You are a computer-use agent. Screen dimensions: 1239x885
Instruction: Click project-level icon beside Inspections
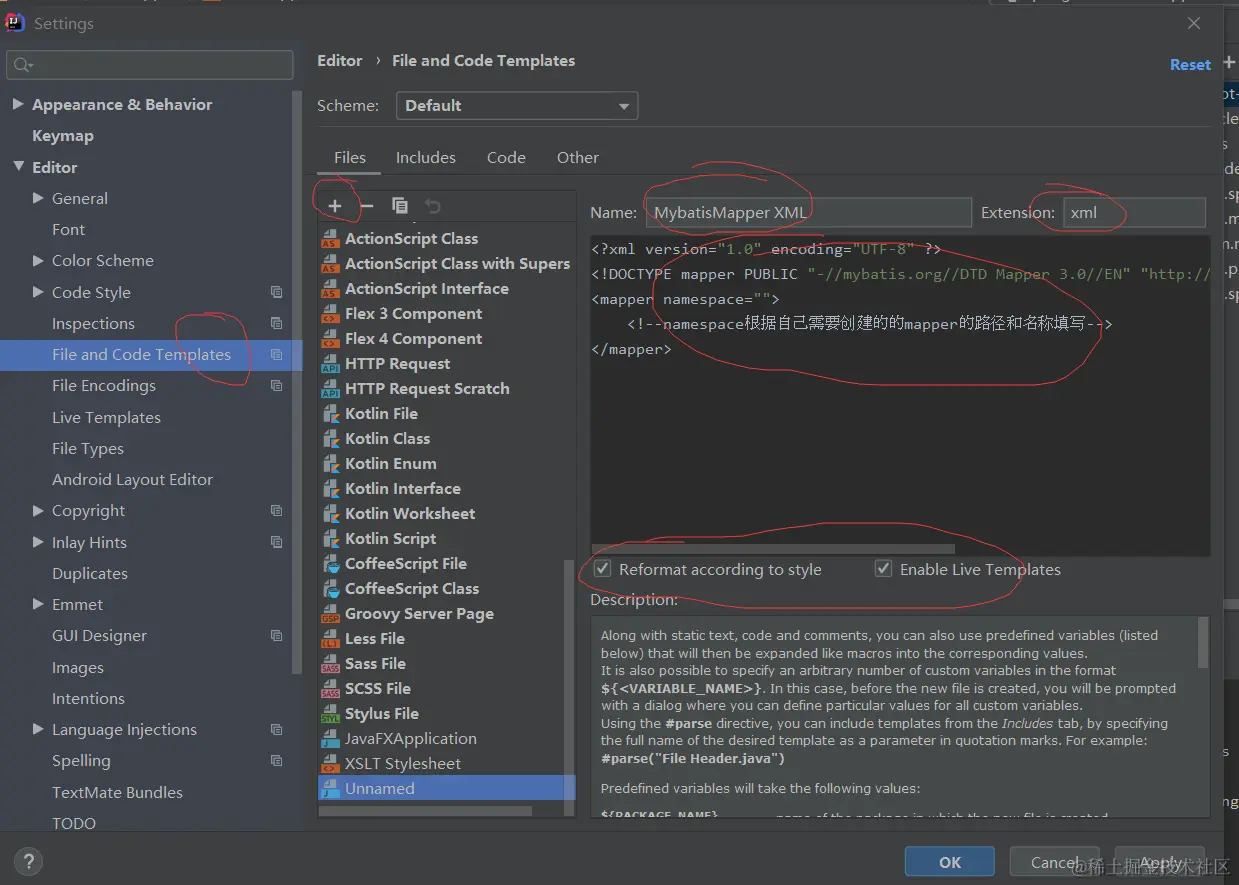tap(277, 324)
